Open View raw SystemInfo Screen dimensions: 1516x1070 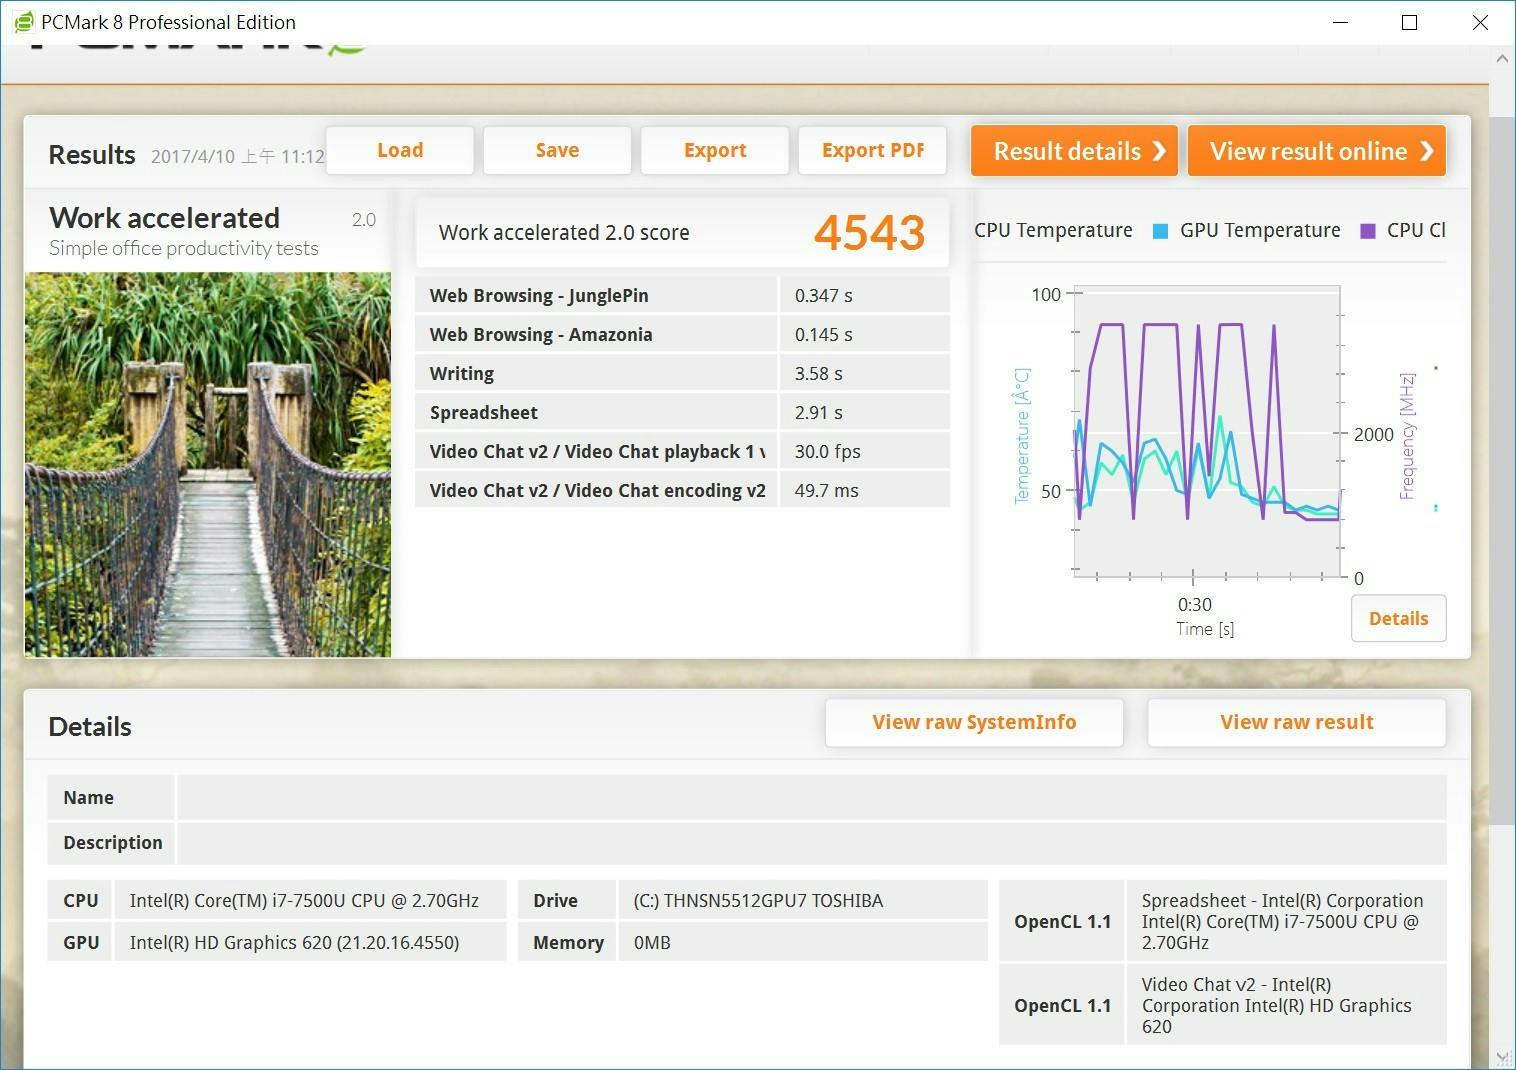(x=973, y=722)
